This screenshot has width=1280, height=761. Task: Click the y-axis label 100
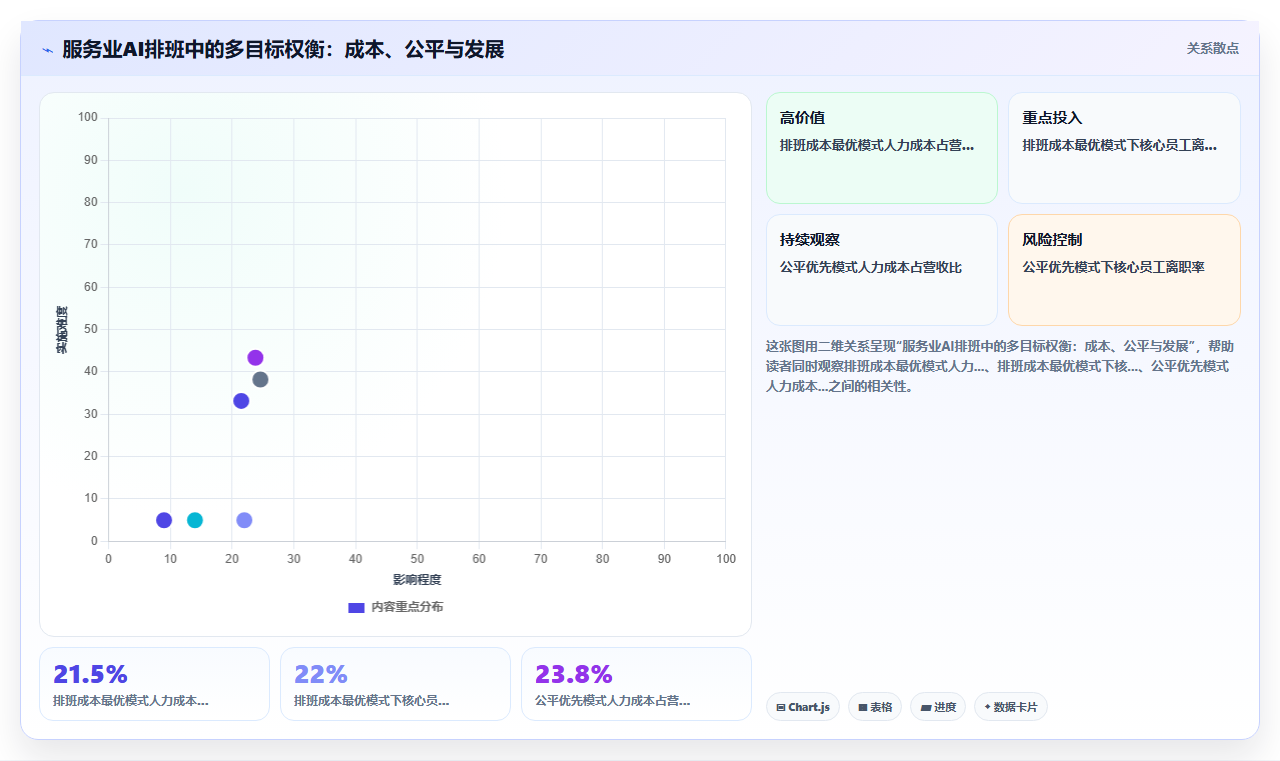(x=88, y=118)
